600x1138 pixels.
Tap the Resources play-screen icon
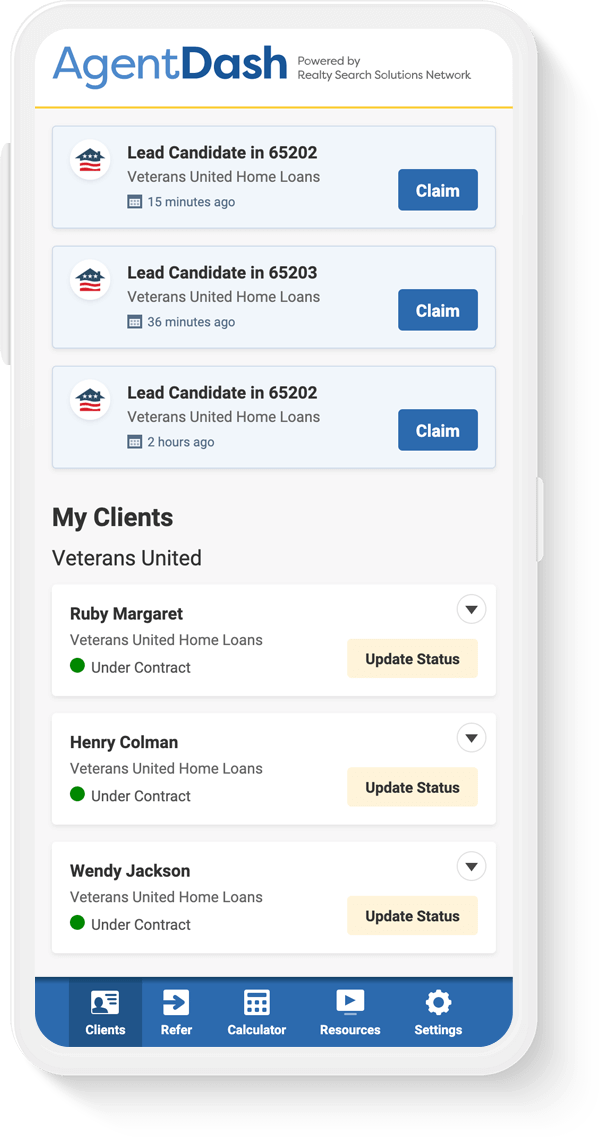350,1002
